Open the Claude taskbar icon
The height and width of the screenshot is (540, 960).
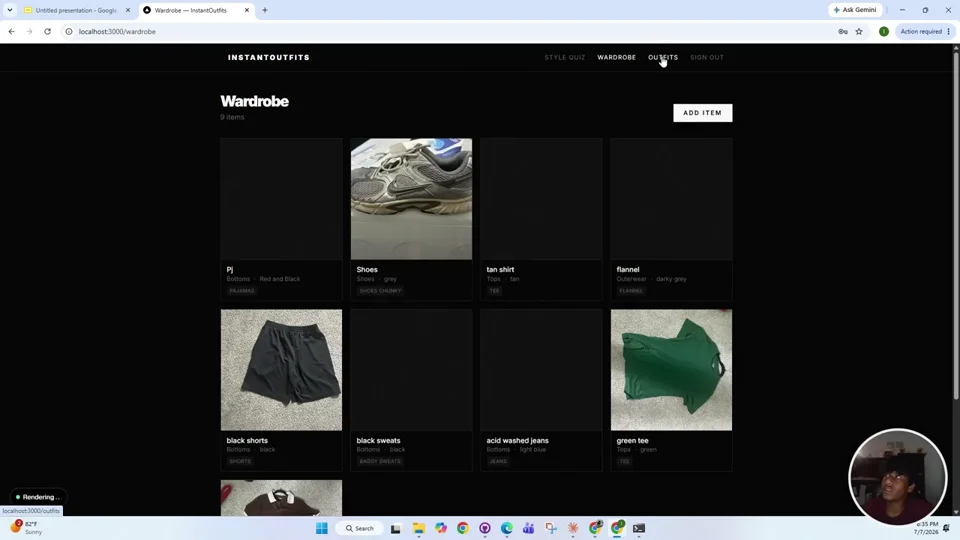coord(573,528)
